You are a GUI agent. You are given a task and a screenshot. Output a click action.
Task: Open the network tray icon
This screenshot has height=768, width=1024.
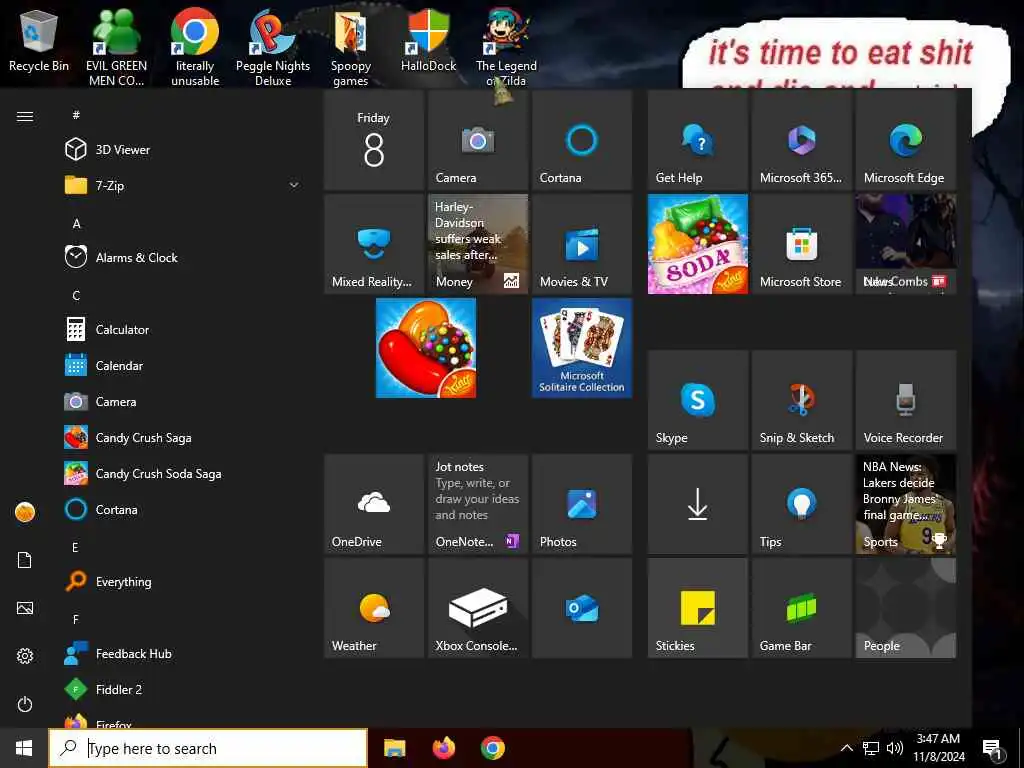pyautogui.click(x=871, y=748)
